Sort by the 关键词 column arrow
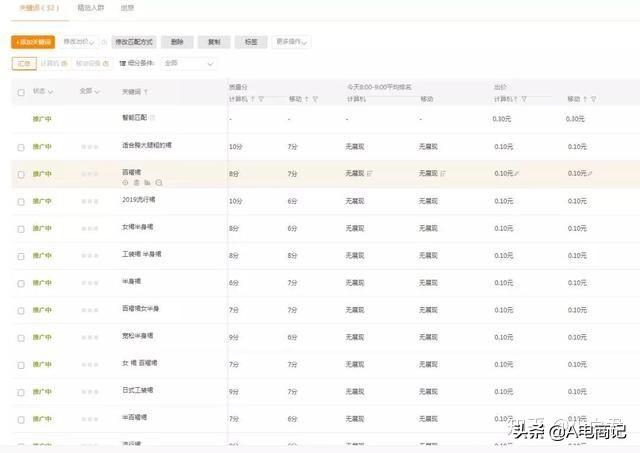This screenshot has width=640, height=453. pyautogui.click(x=146, y=92)
